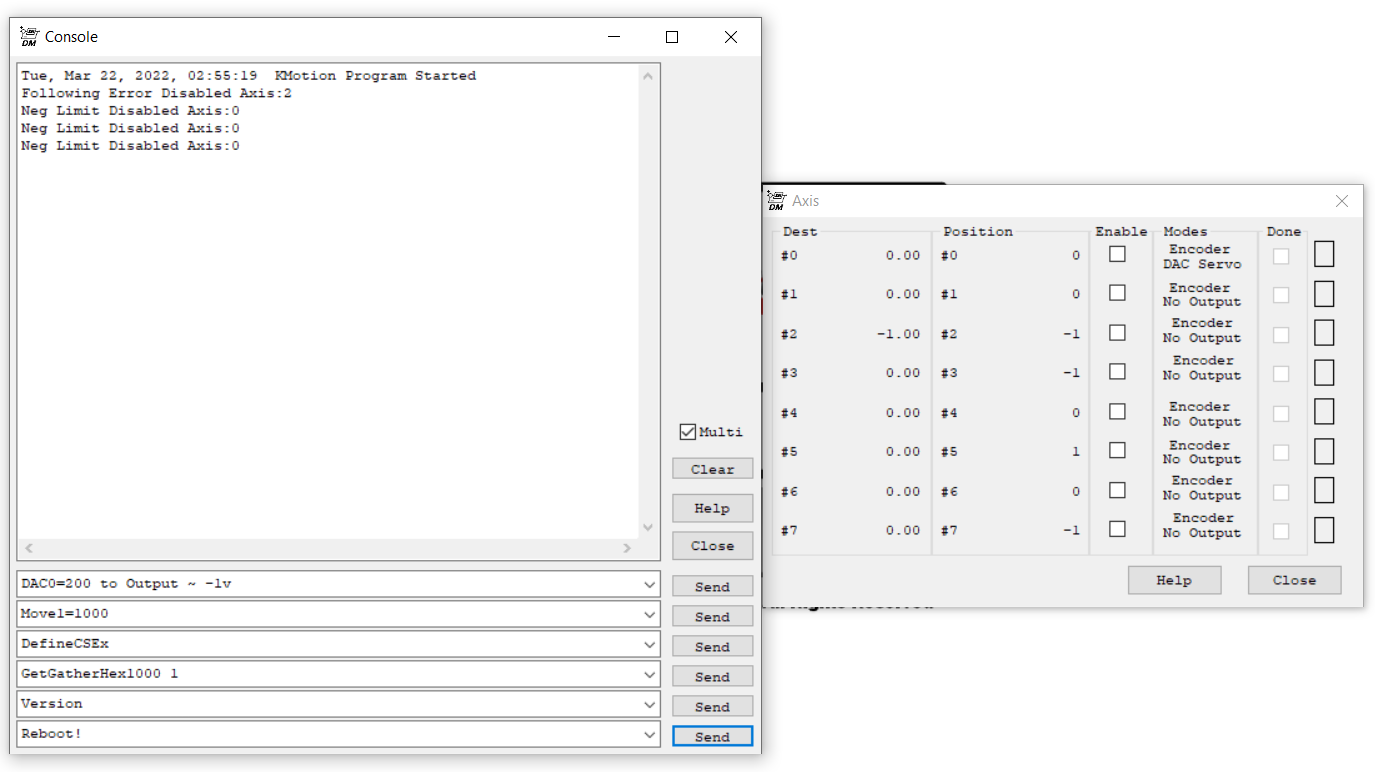Click the status indicator box for axis #3
The height and width of the screenshot is (772, 1375).
[x=1323, y=373]
